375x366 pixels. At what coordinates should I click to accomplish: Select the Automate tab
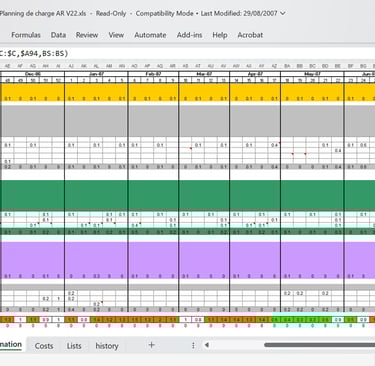[150, 35]
